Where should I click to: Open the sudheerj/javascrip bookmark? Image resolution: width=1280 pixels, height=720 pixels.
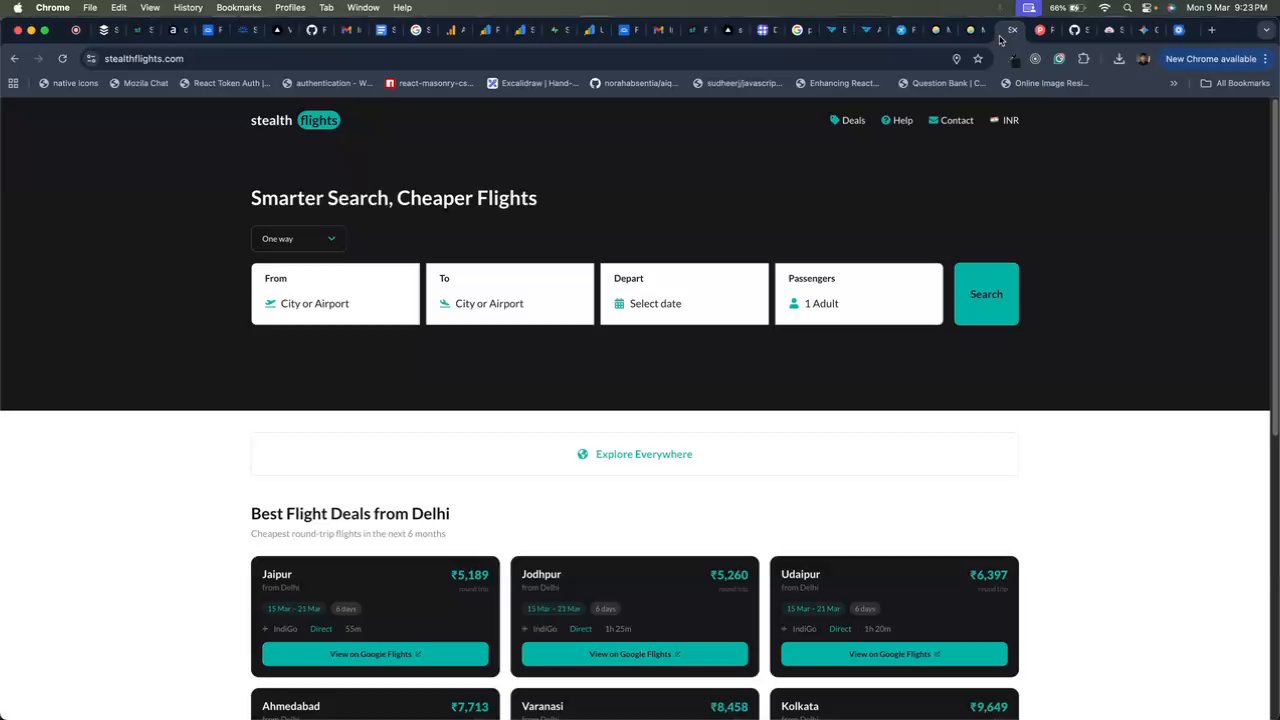[x=738, y=83]
